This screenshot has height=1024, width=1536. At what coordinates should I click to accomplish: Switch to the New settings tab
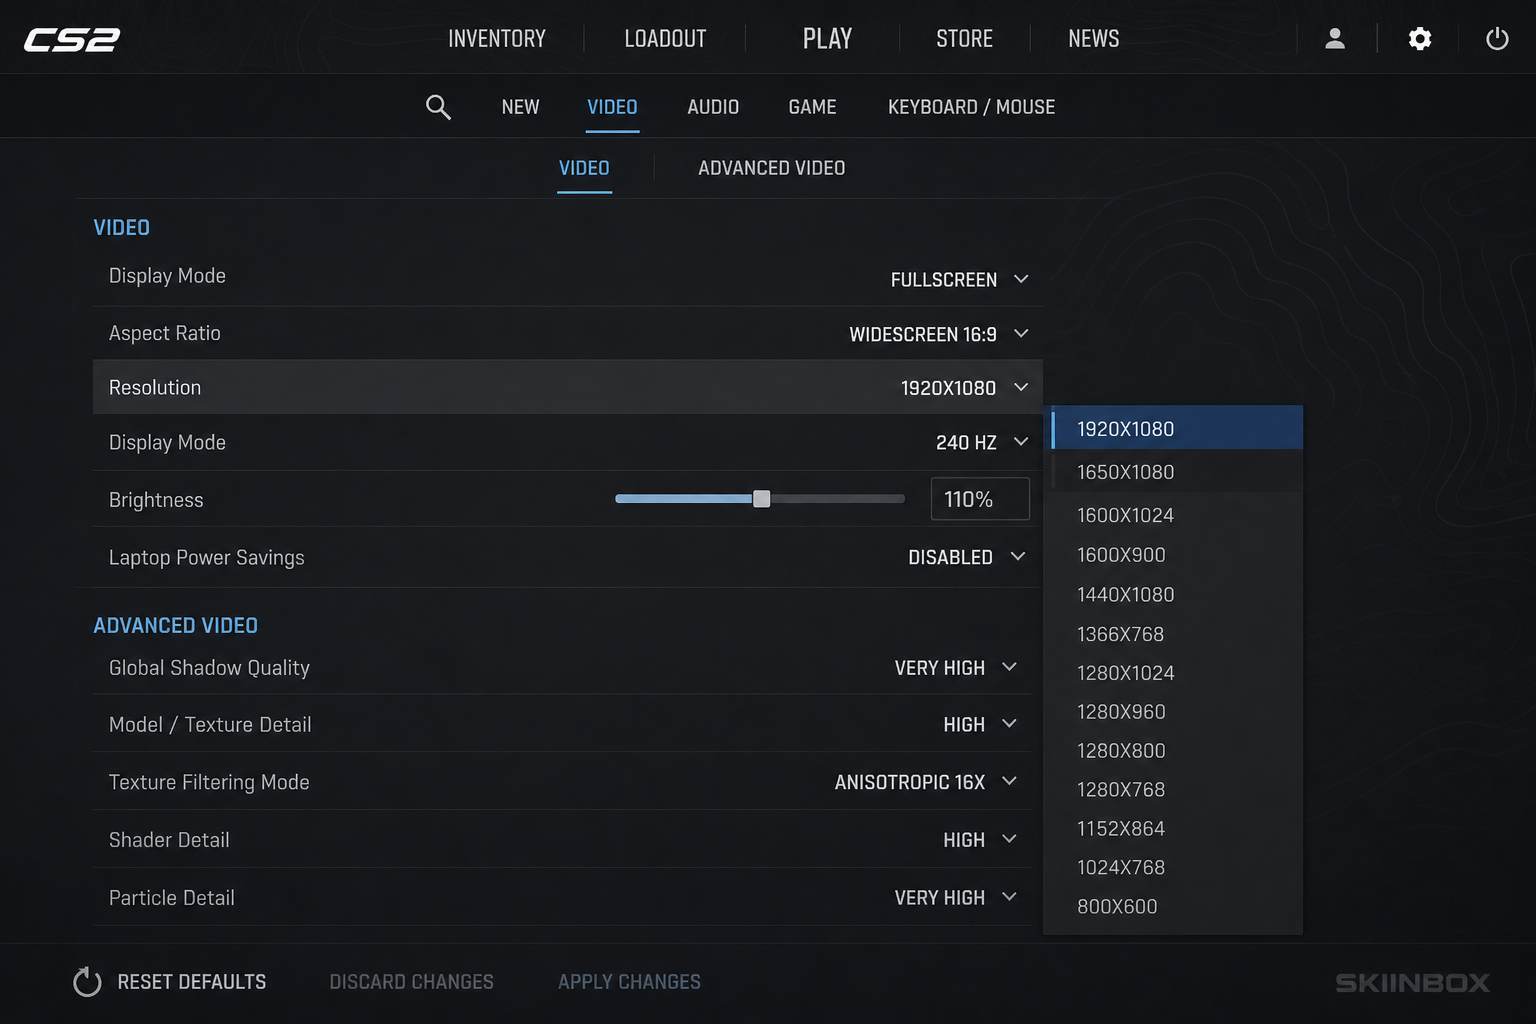point(520,107)
